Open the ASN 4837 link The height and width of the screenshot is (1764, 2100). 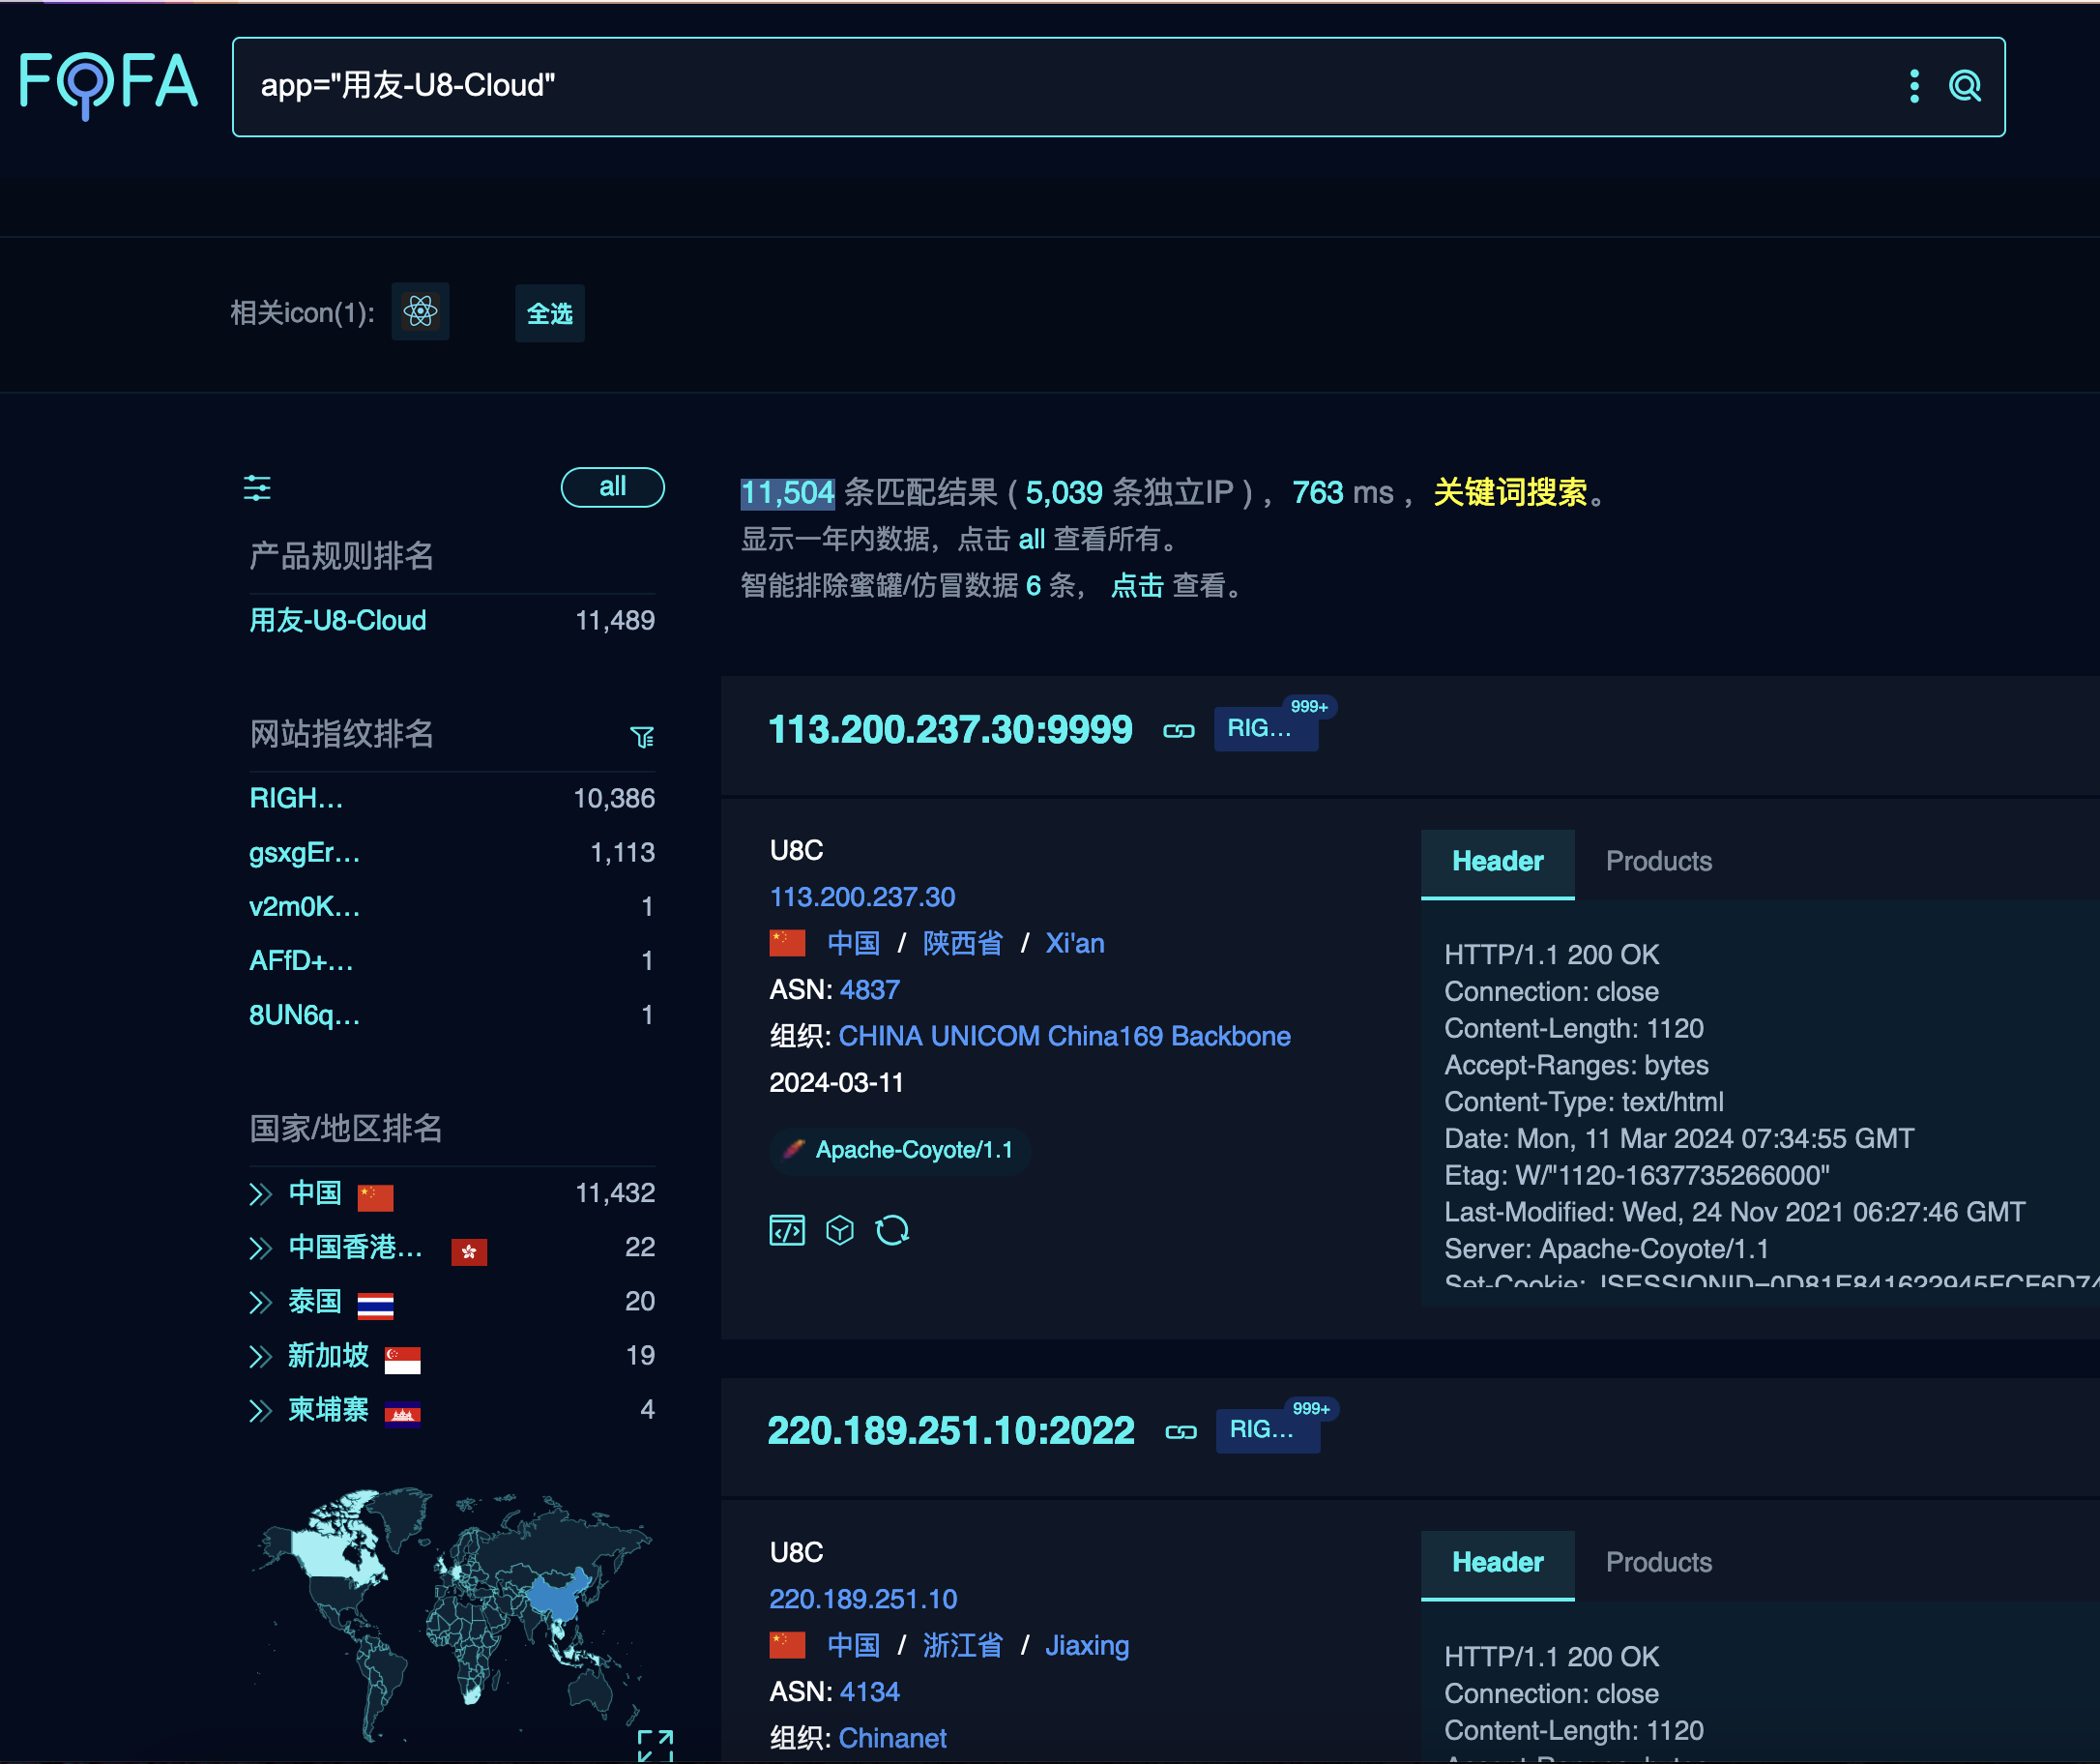pos(869,990)
